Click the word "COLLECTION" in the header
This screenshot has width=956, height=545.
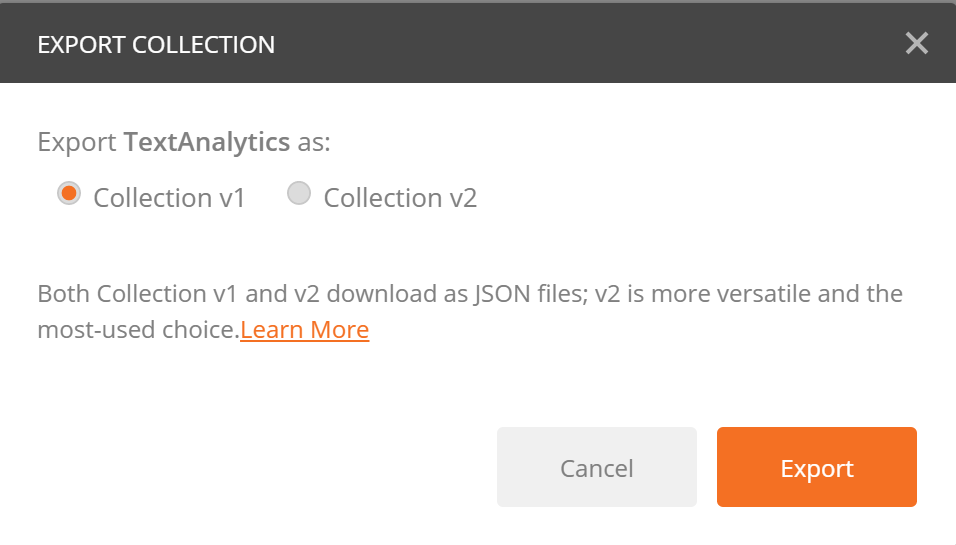point(203,45)
